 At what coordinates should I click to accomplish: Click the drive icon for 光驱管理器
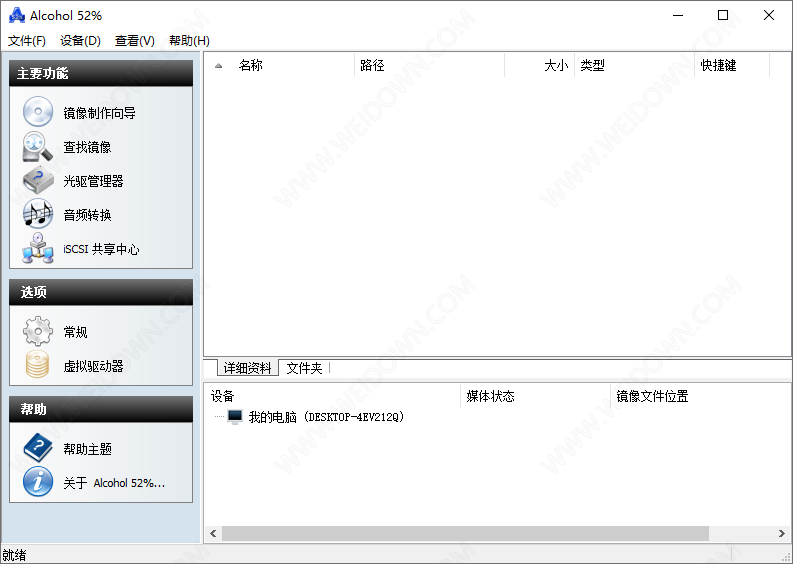click(38, 181)
